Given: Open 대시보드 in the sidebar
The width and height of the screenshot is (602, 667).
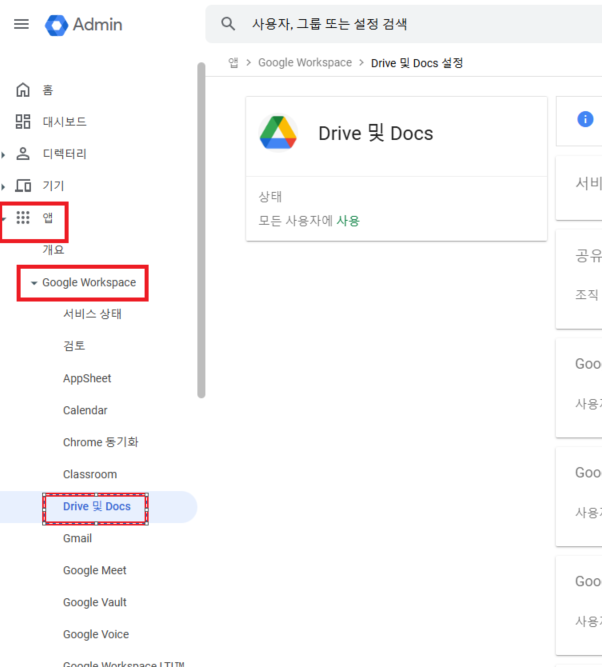Looking at the screenshot, I should pos(65,122).
